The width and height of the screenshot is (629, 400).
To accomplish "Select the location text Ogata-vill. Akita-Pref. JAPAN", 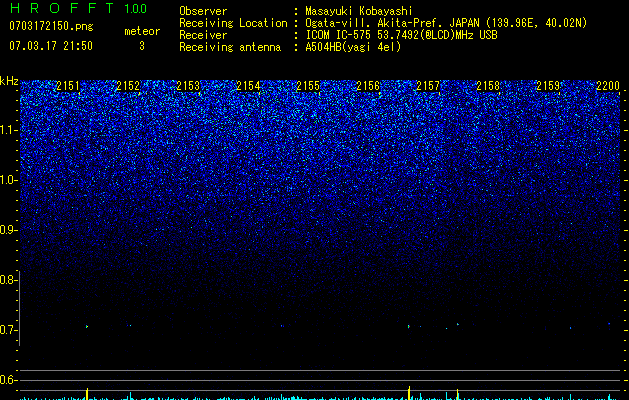I will (x=392, y=23).
